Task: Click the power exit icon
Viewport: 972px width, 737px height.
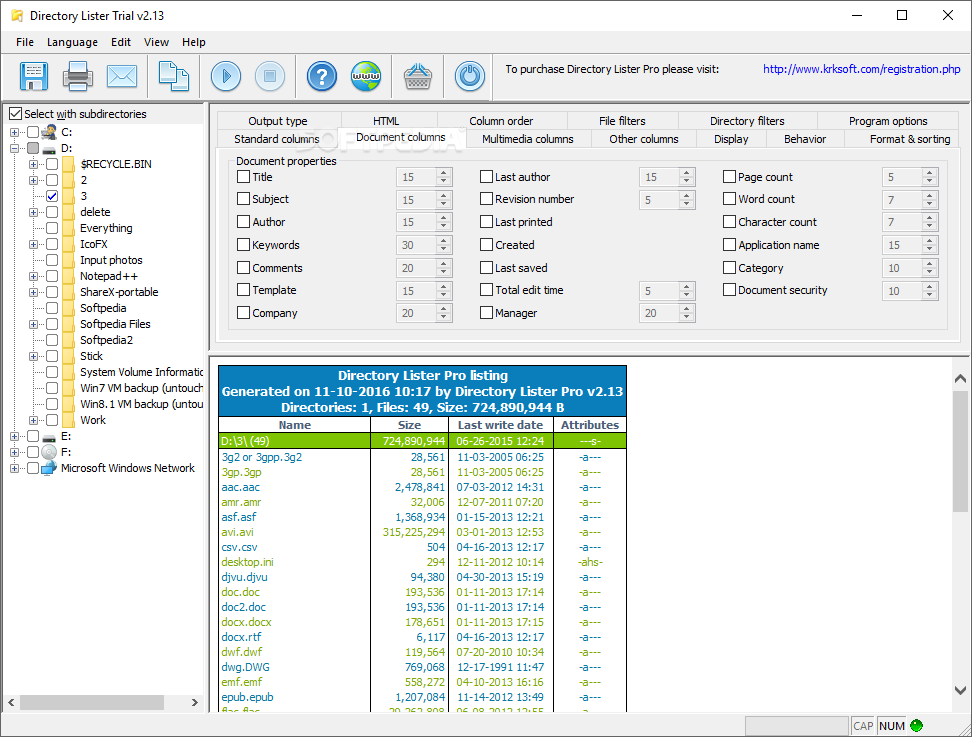Action: pos(470,76)
